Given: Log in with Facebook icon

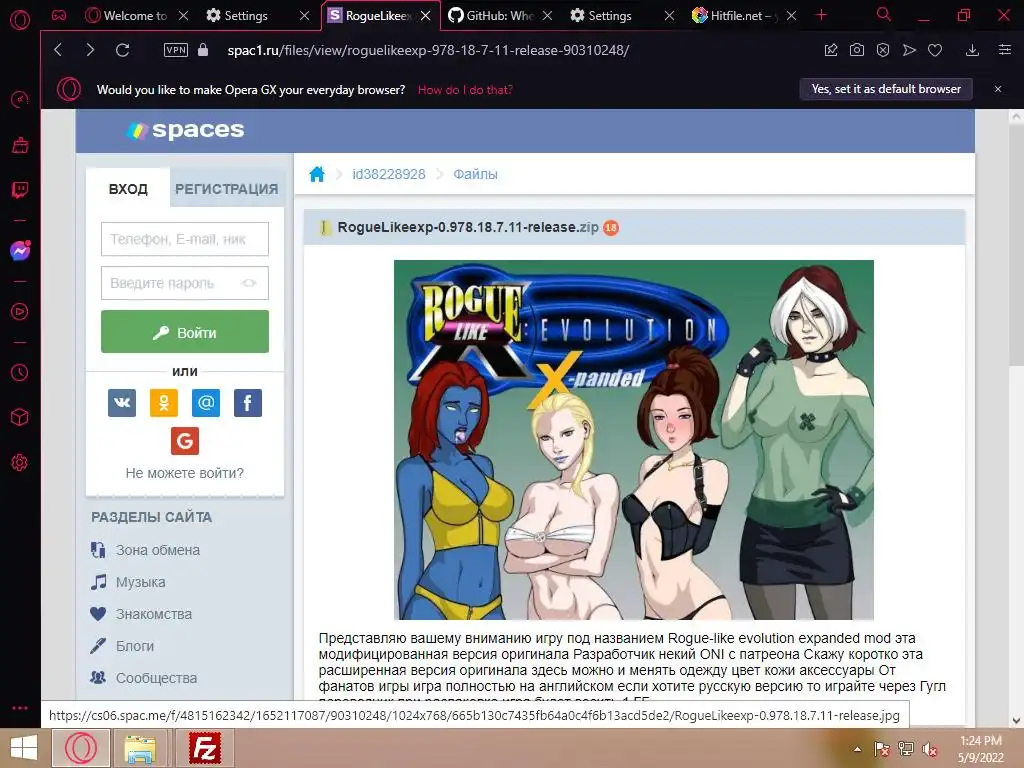Looking at the screenshot, I should point(248,402).
